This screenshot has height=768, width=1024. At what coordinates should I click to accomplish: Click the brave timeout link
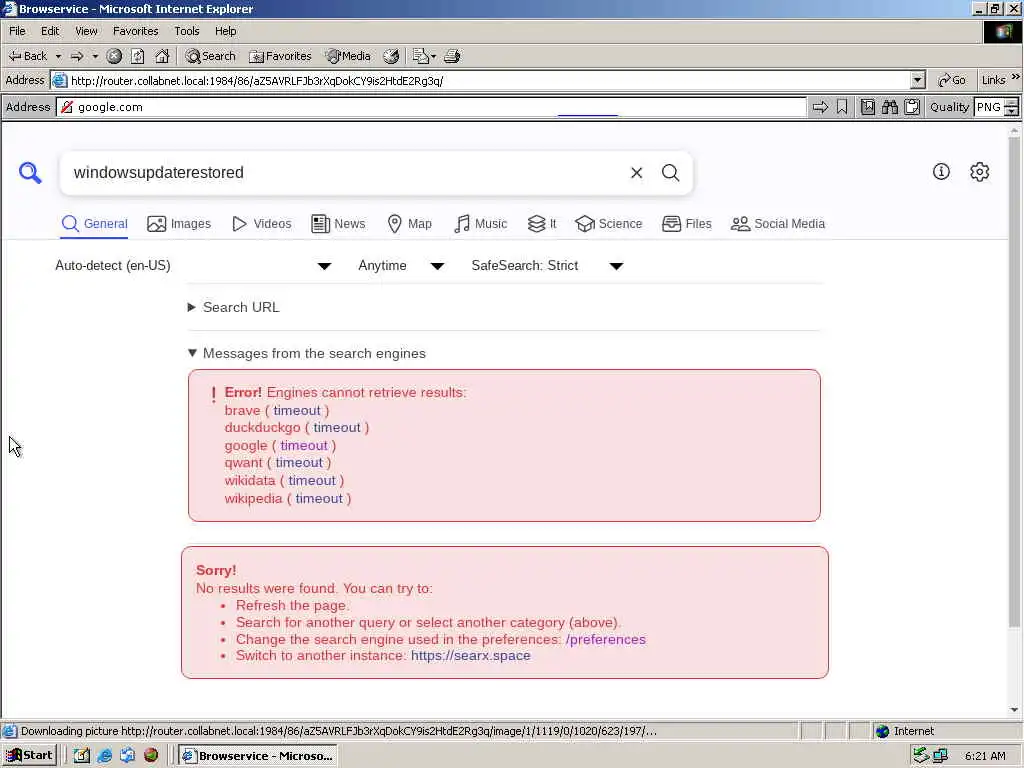[x=297, y=410]
